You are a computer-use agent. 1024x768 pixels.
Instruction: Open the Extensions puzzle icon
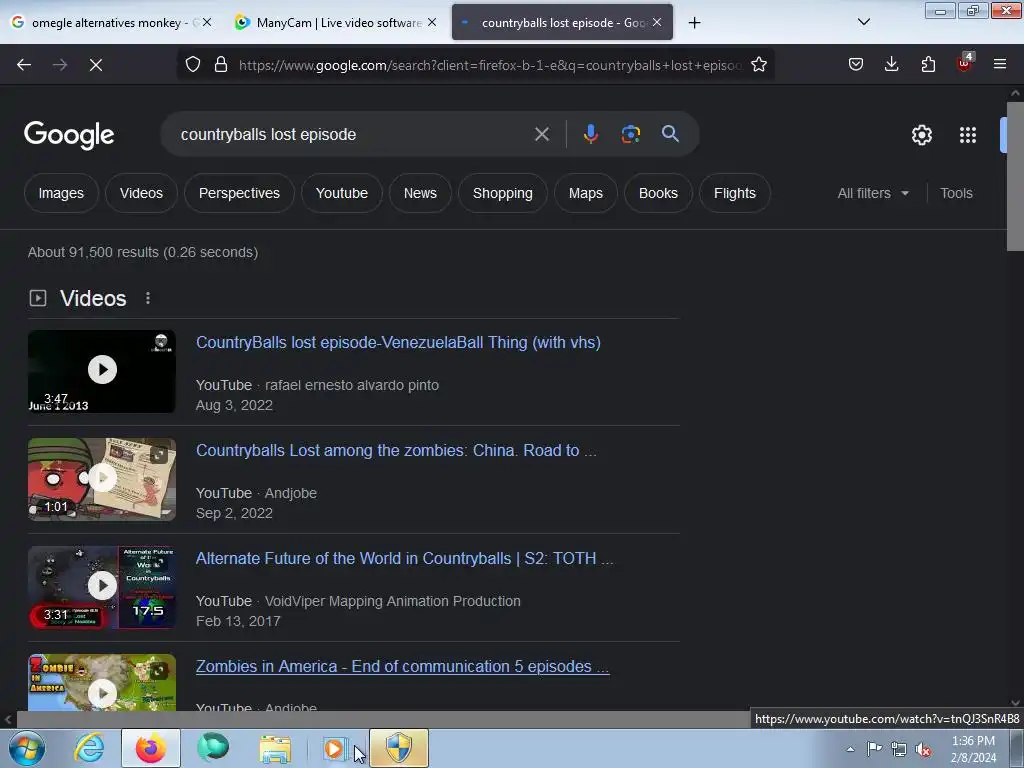click(x=928, y=65)
